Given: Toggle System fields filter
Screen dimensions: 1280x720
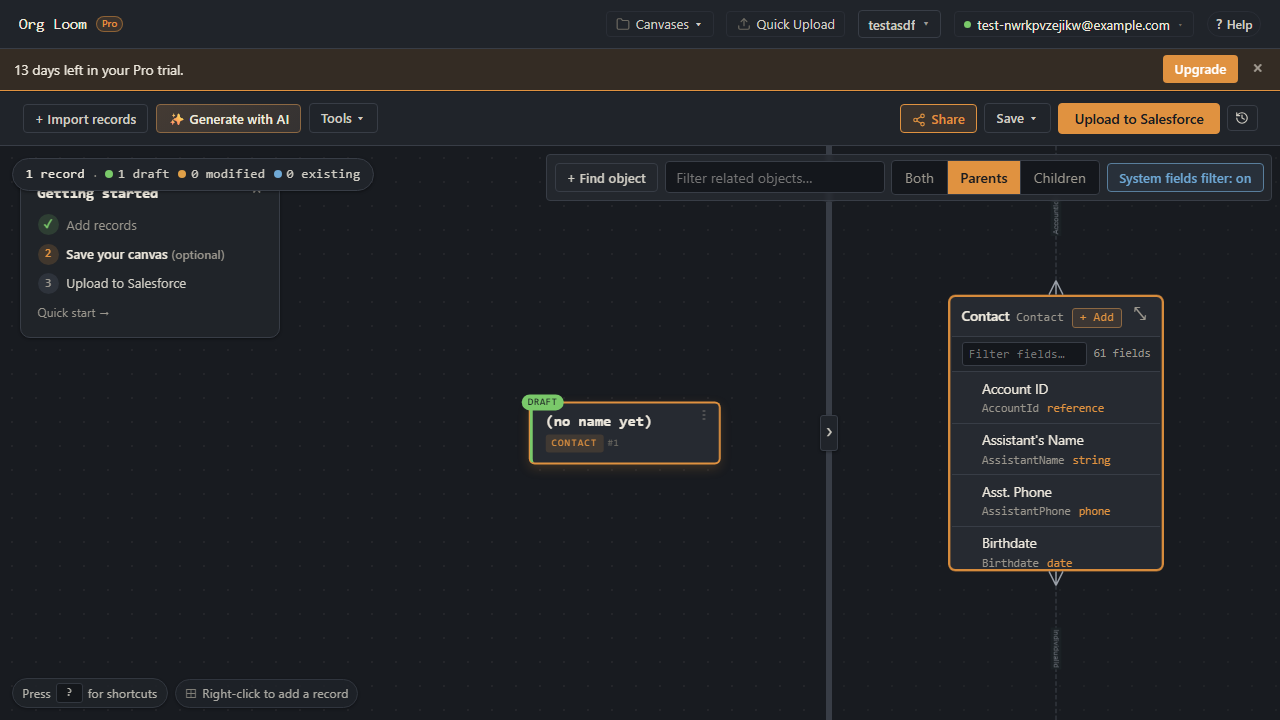Looking at the screenshot, I should (x=1185, y=178).
